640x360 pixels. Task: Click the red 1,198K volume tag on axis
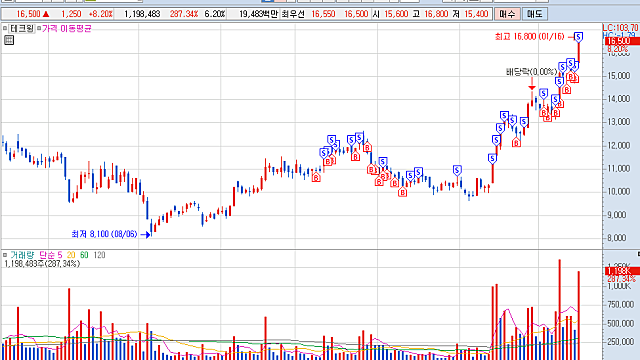point(621,271)
